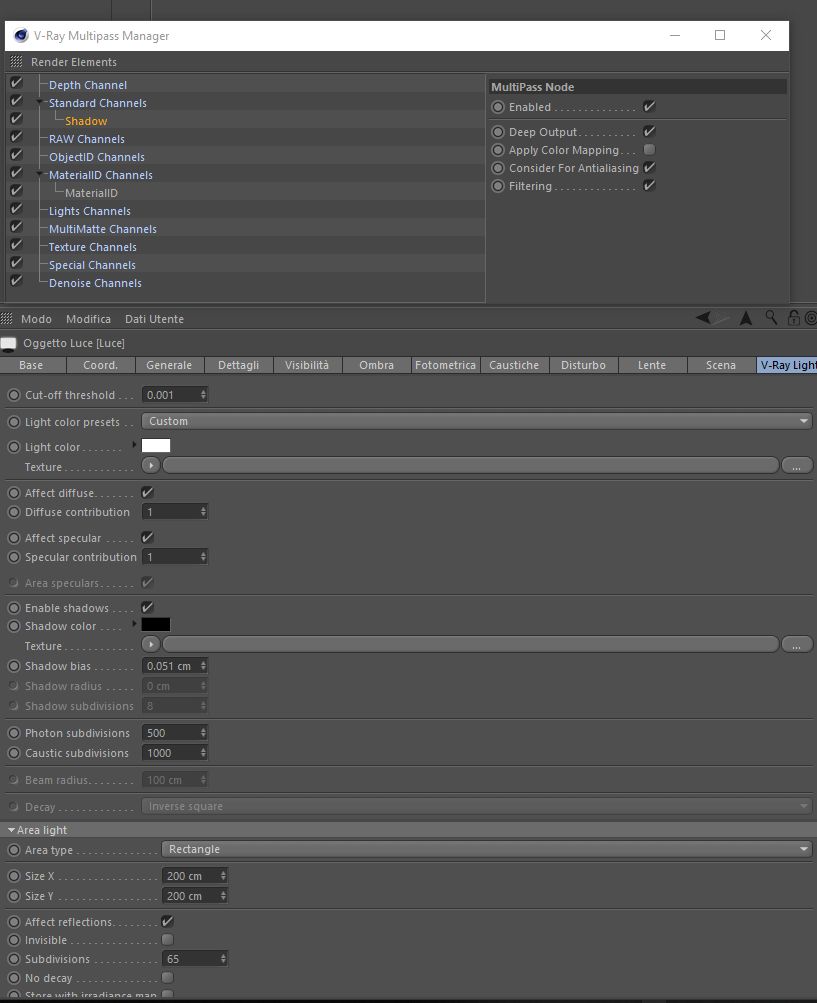Click the Size X value field
Screen dimensions: 817x1003
pyautogui.click(x=191, y=876)
